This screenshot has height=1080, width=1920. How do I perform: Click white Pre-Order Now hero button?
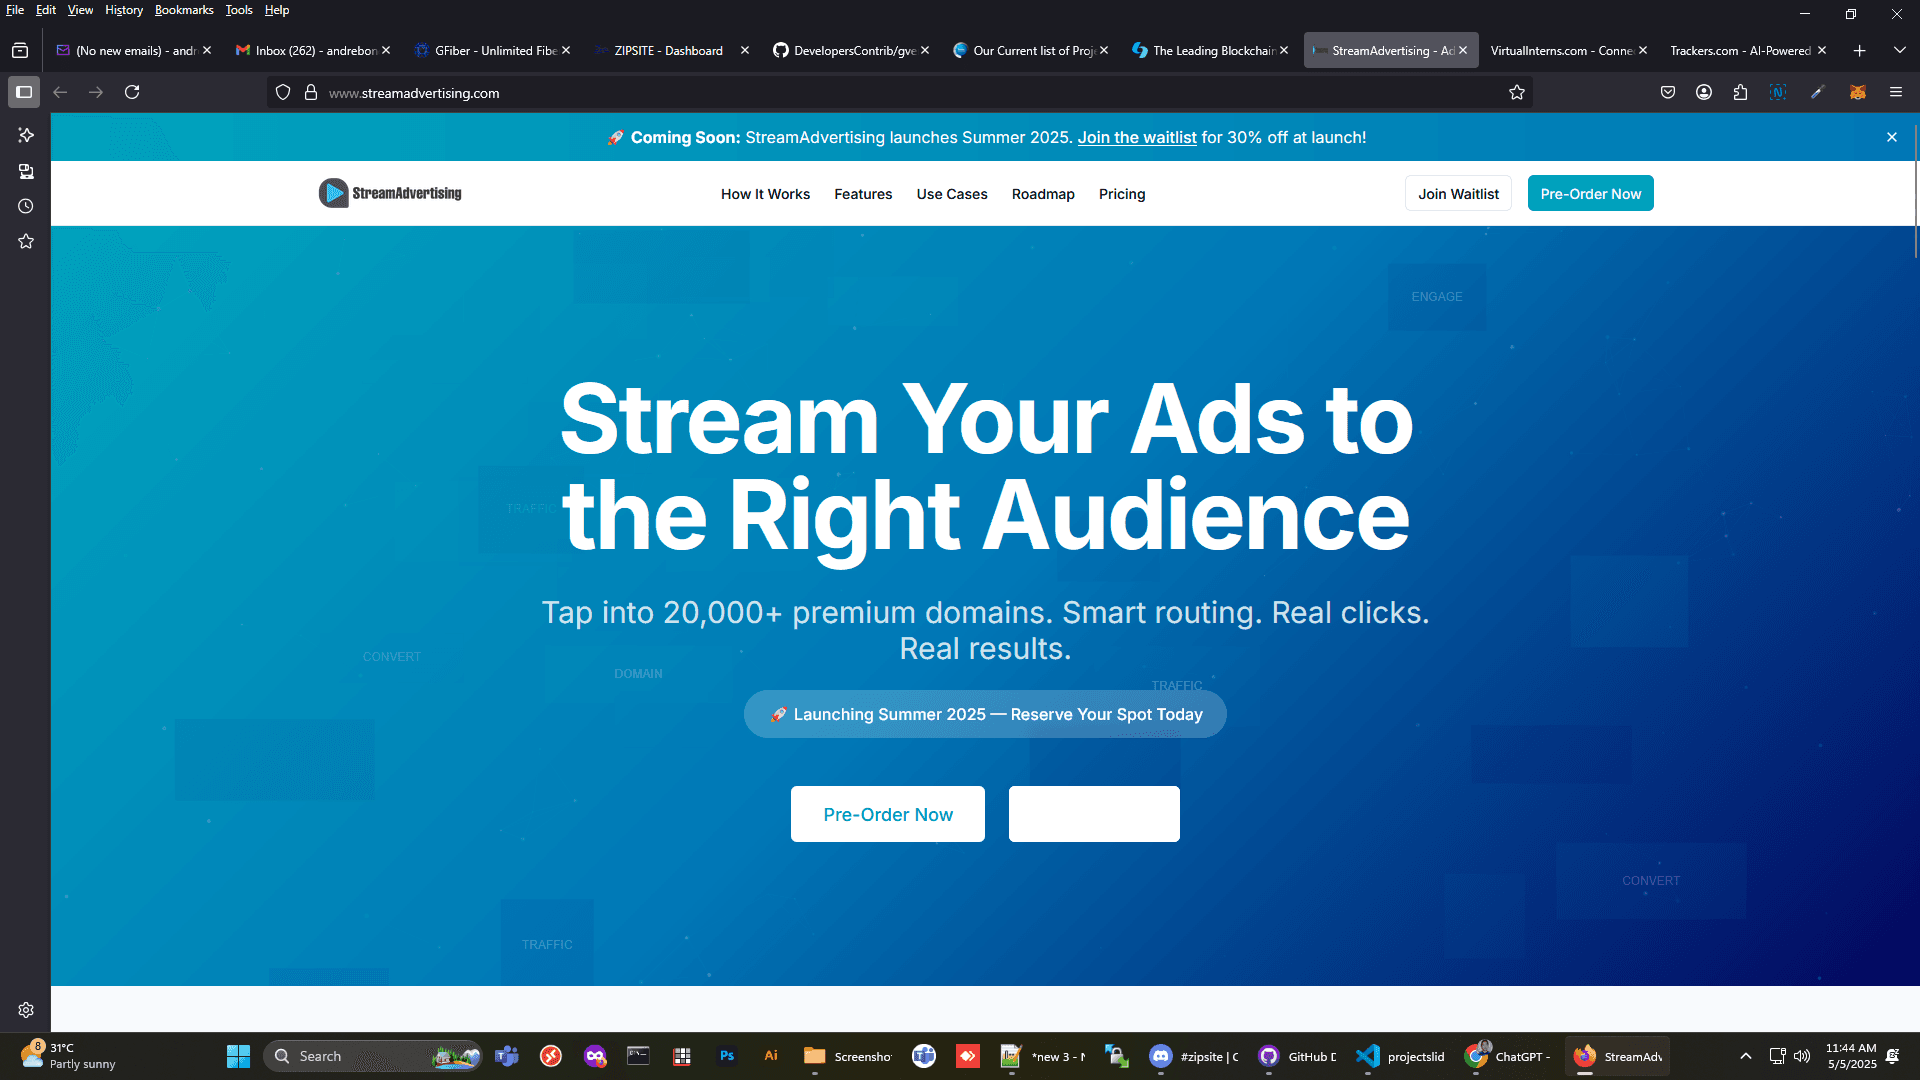[888, 814]
